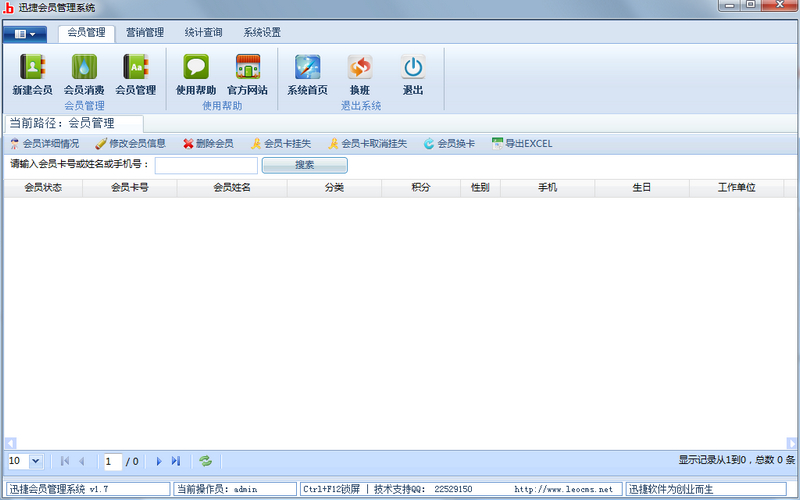800x500 pixels.
Task: Sort by 性别 column header
Action: [x=480, y=188]
